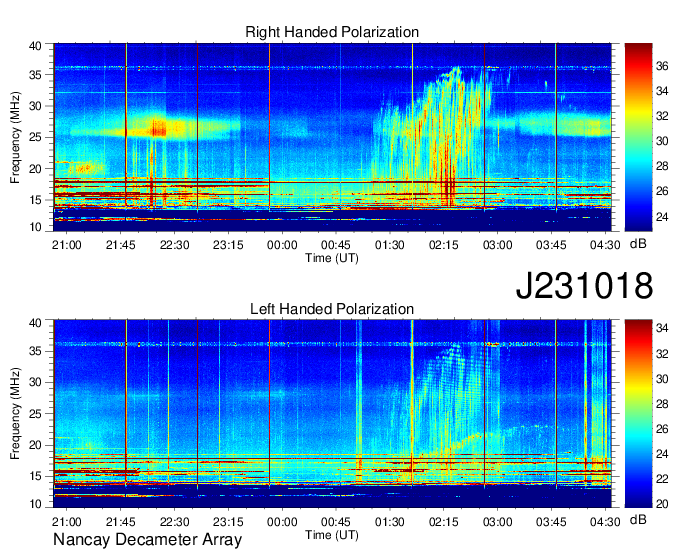Click "21:00" time tick of Left Handed plot
The height and width of the screenshot is (552, 680).
67,522
